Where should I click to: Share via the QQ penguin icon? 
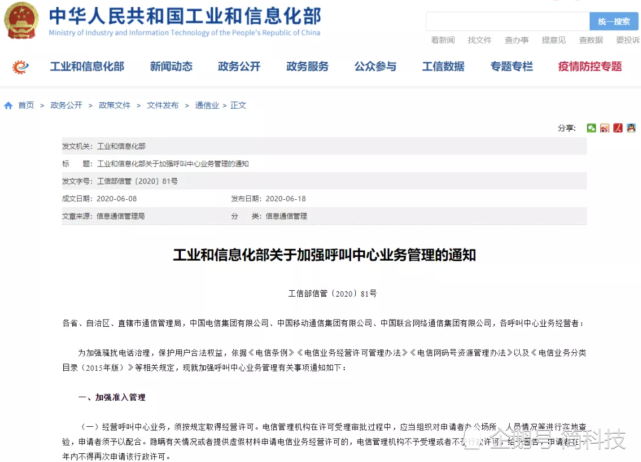point(631,128)
